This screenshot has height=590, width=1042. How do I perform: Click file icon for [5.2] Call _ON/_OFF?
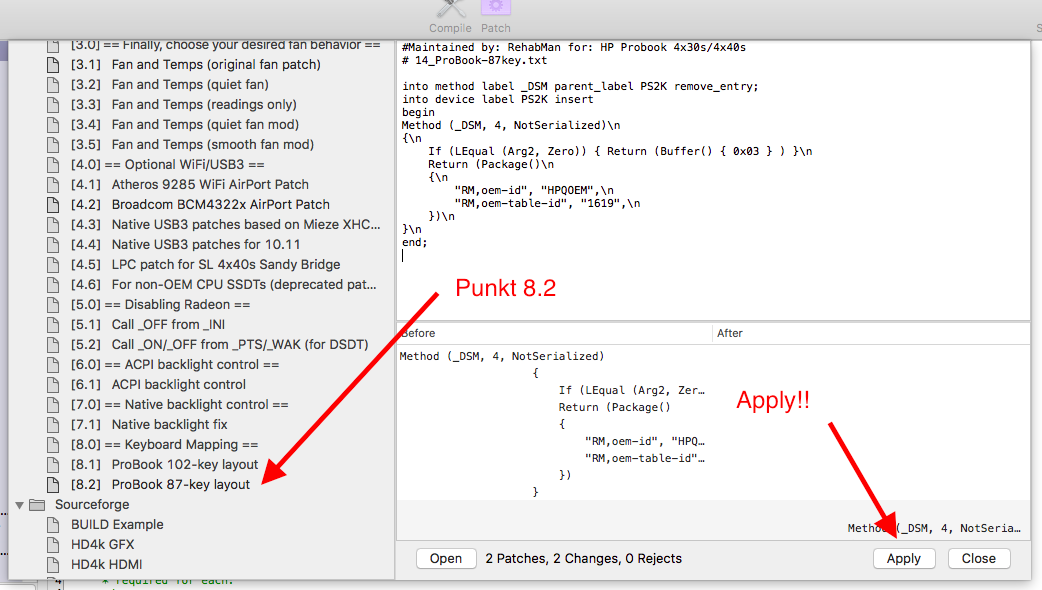tap(53, 345)
